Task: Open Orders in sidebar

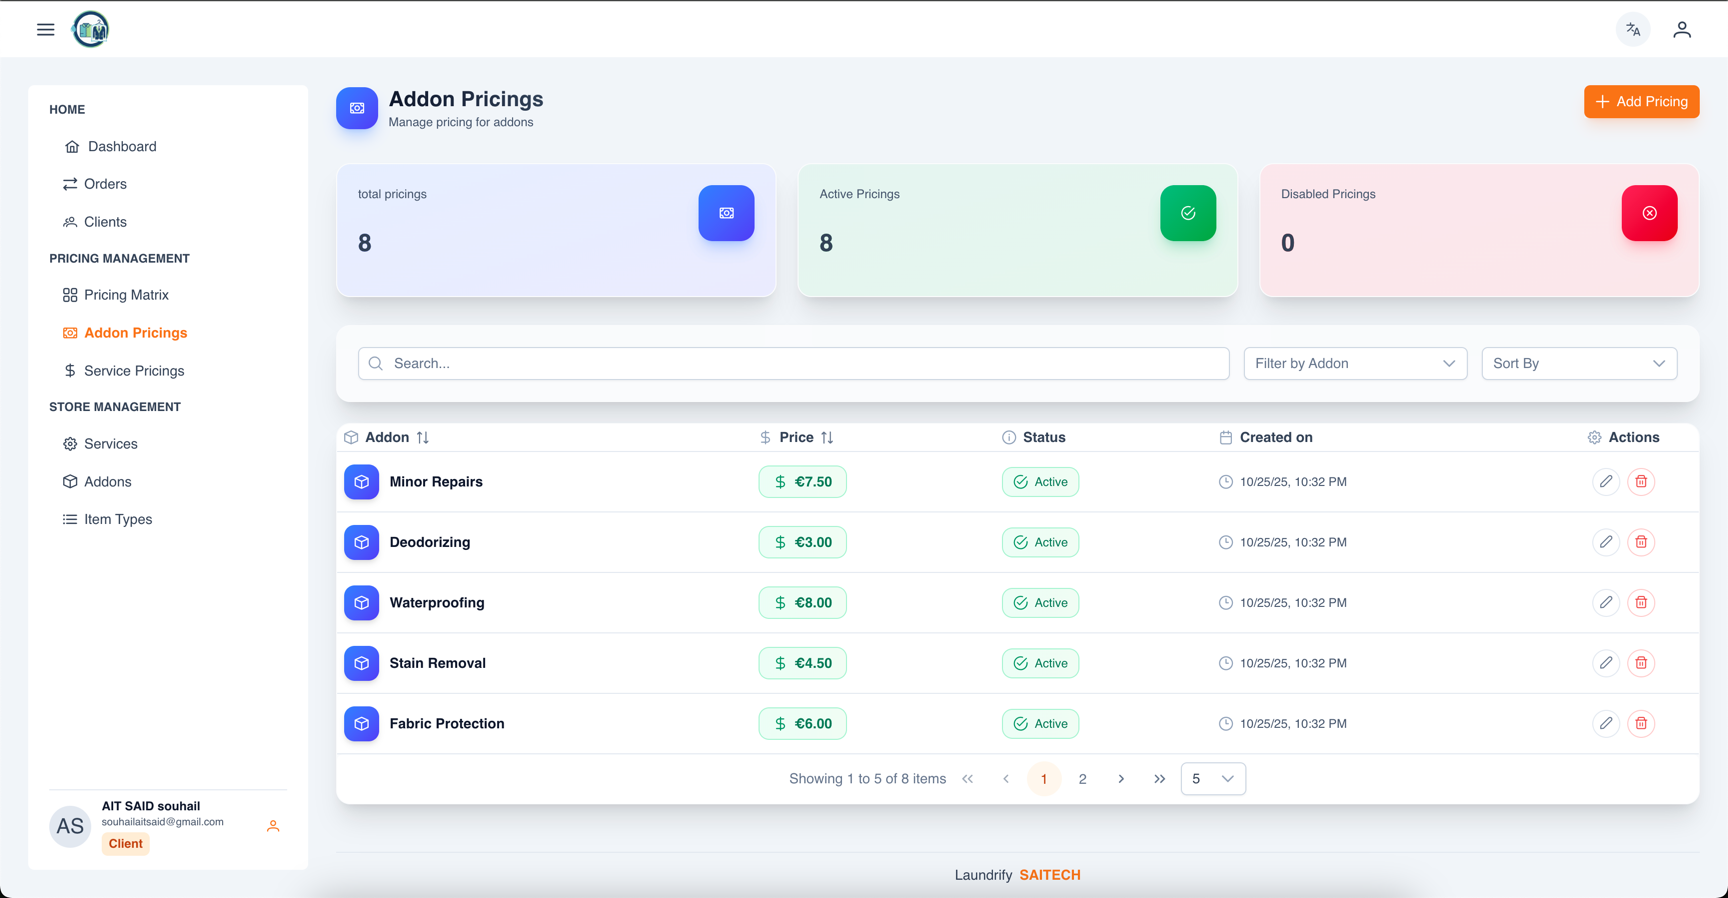Action: 95,184
